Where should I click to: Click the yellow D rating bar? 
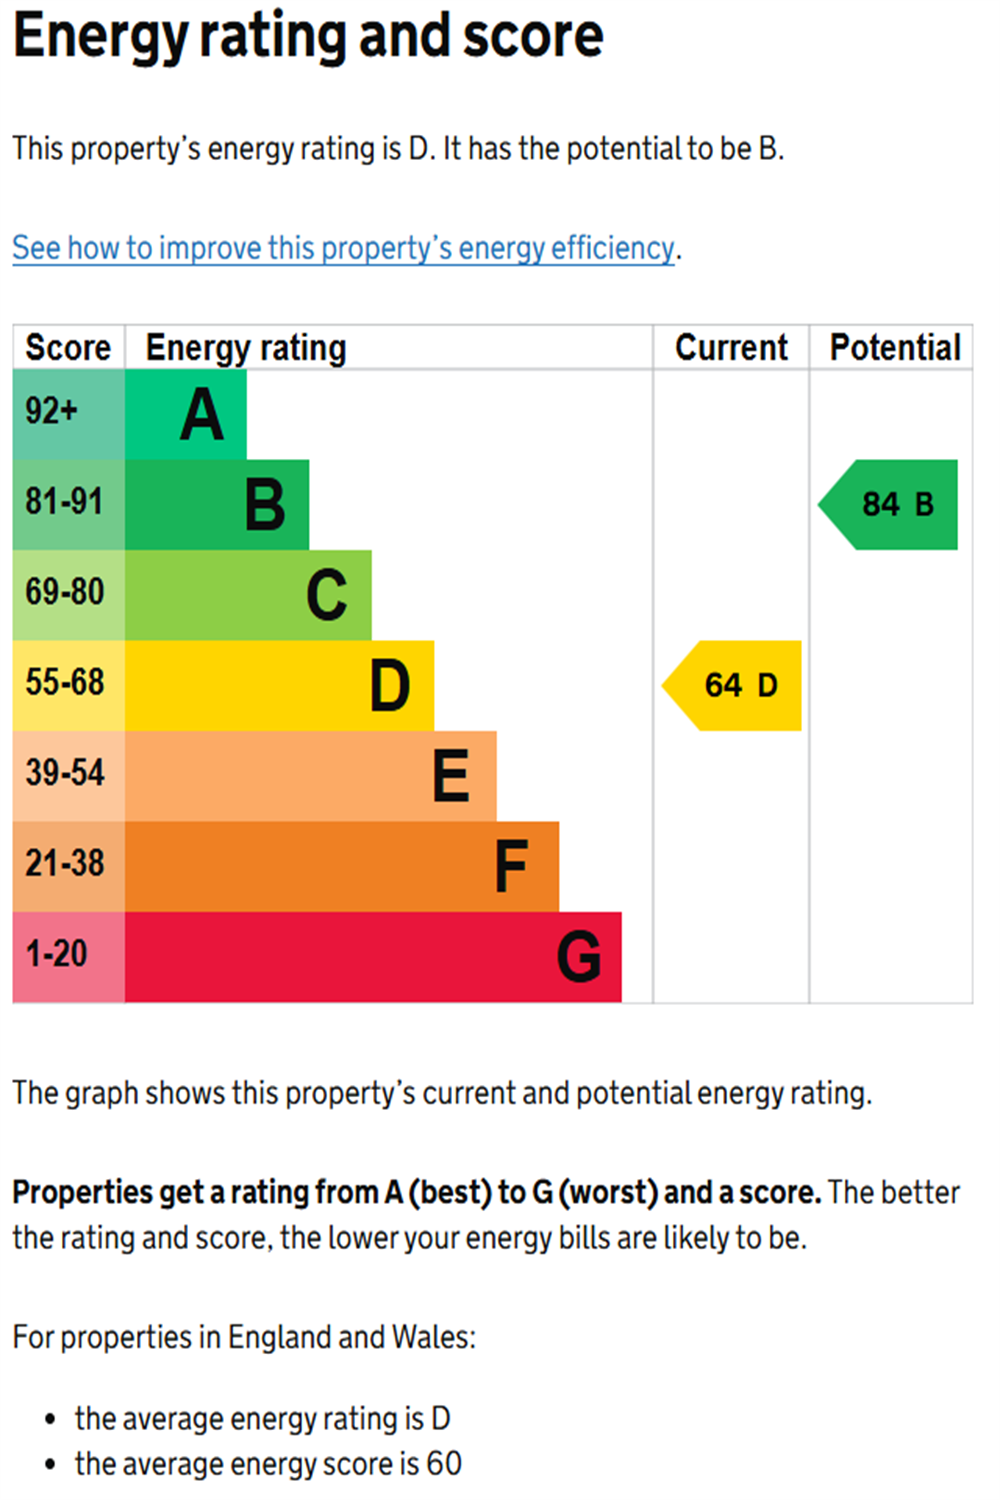(x=279, y=686)
